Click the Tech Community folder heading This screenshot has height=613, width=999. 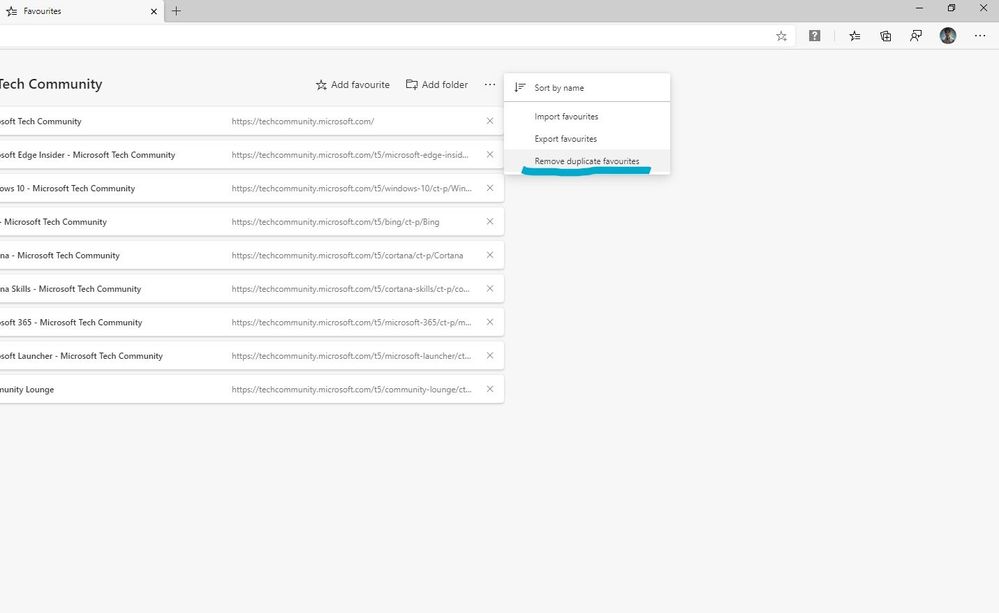pos(51,84)
